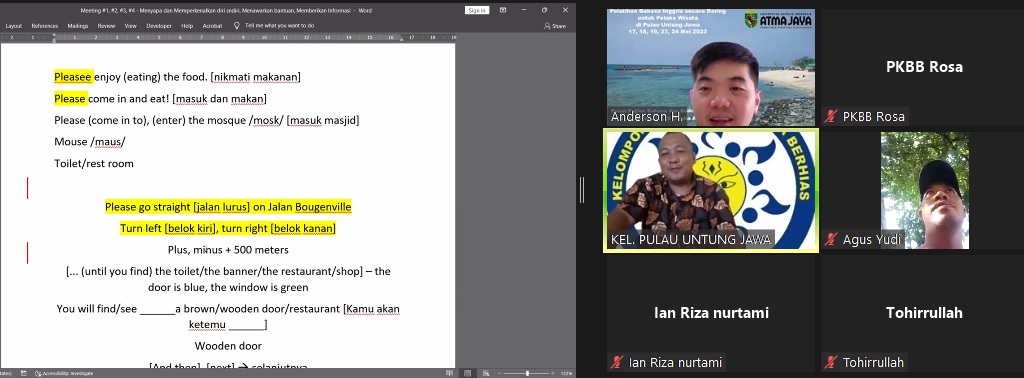Click the zoom slider handle

528,373
